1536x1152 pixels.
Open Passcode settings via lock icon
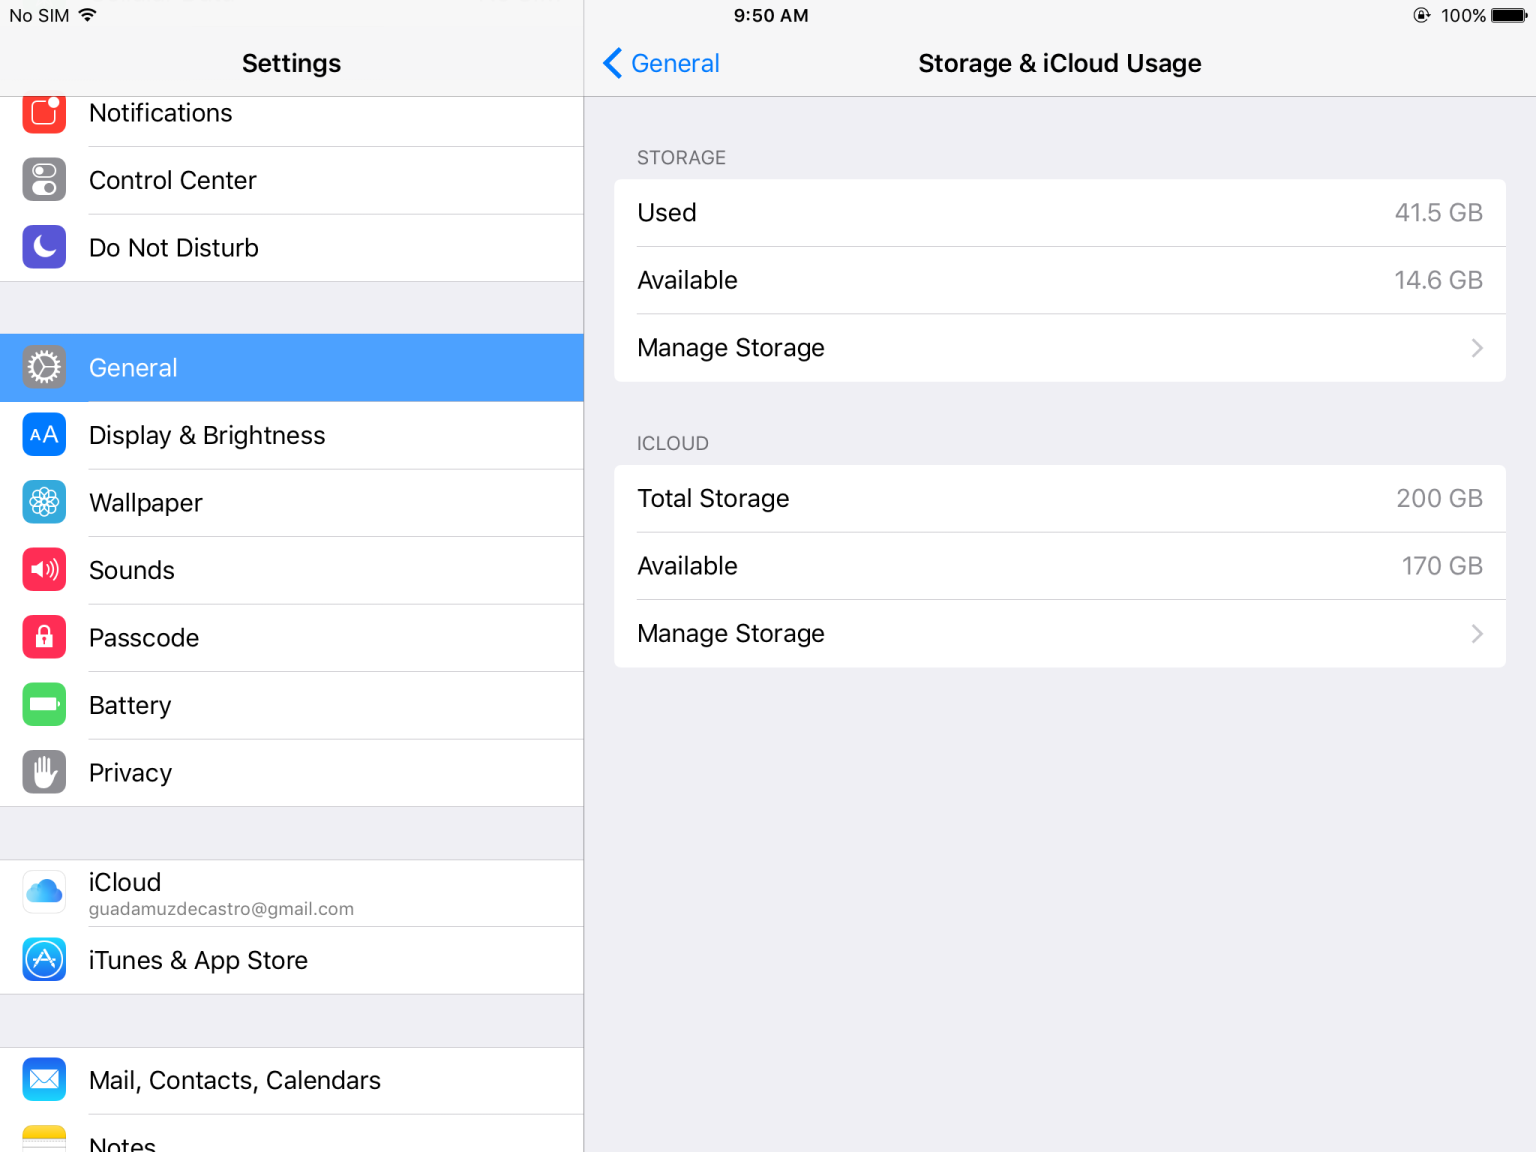[x=44, y=637]
